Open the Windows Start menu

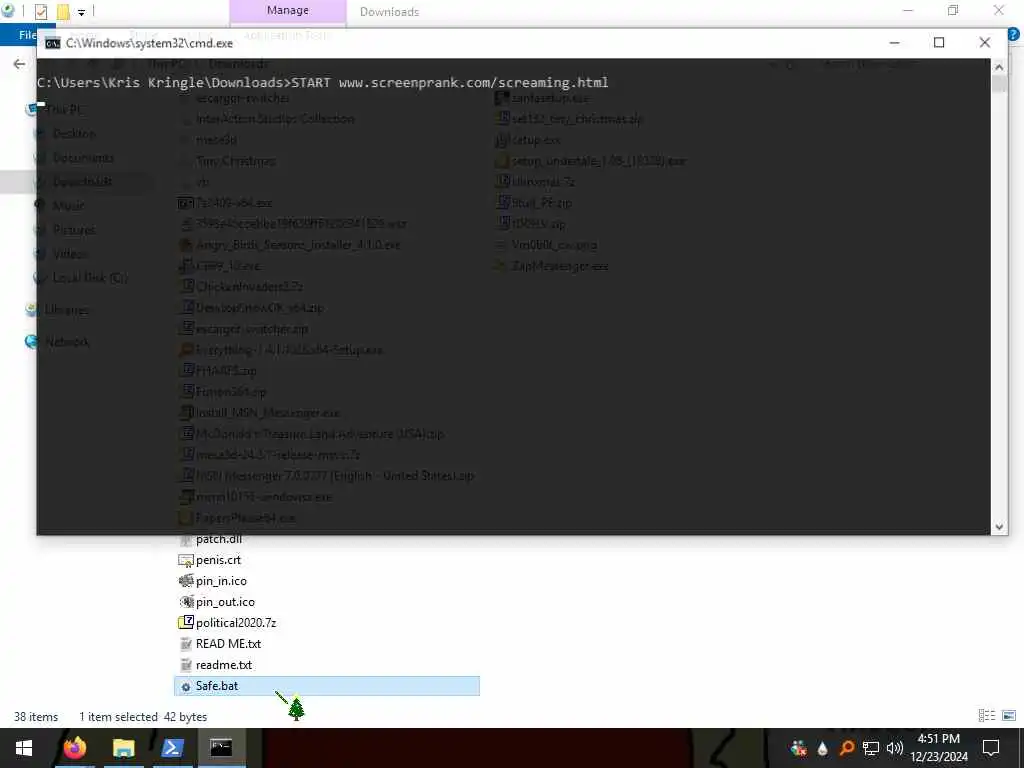click(24, 748)
